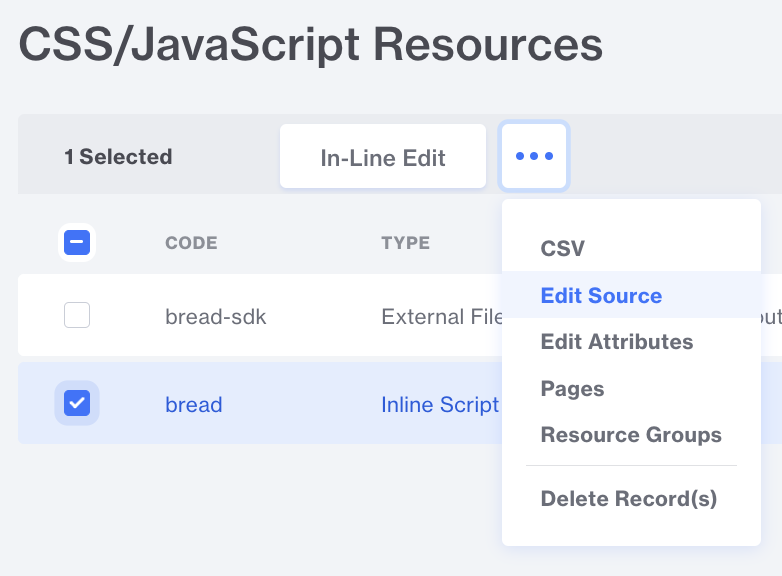Click Delete Record(s) in the menu
Viewport: 782px width, 576px height.
[x=628, y=499]
